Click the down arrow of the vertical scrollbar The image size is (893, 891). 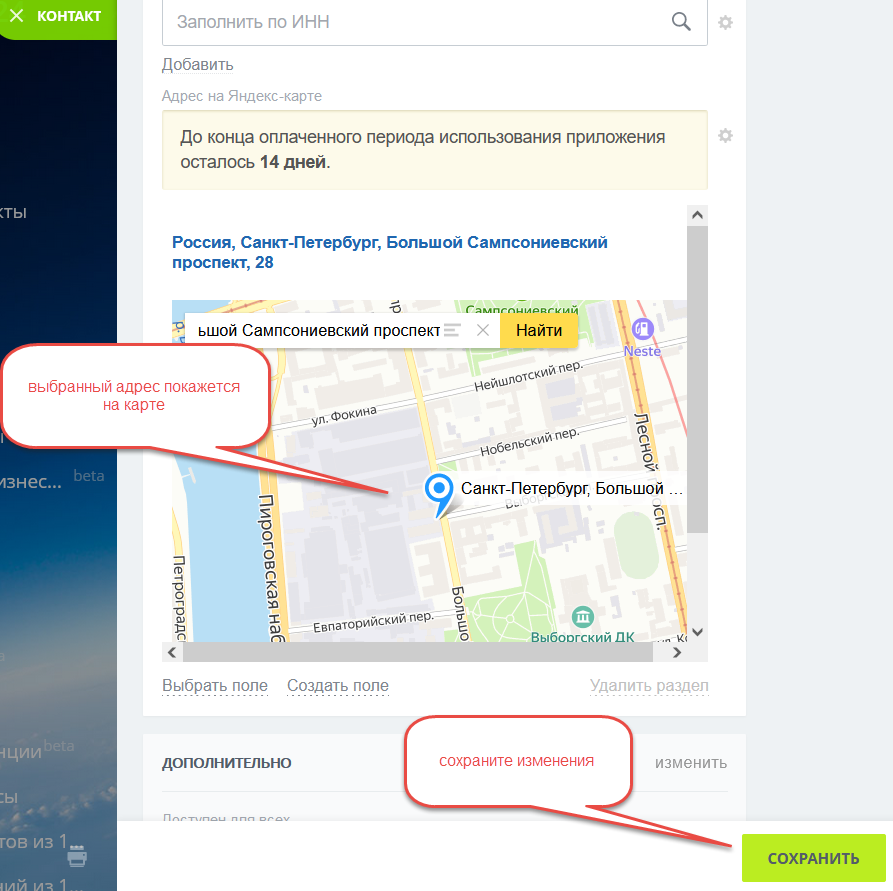pyautogui.click(x=697, y=632)
